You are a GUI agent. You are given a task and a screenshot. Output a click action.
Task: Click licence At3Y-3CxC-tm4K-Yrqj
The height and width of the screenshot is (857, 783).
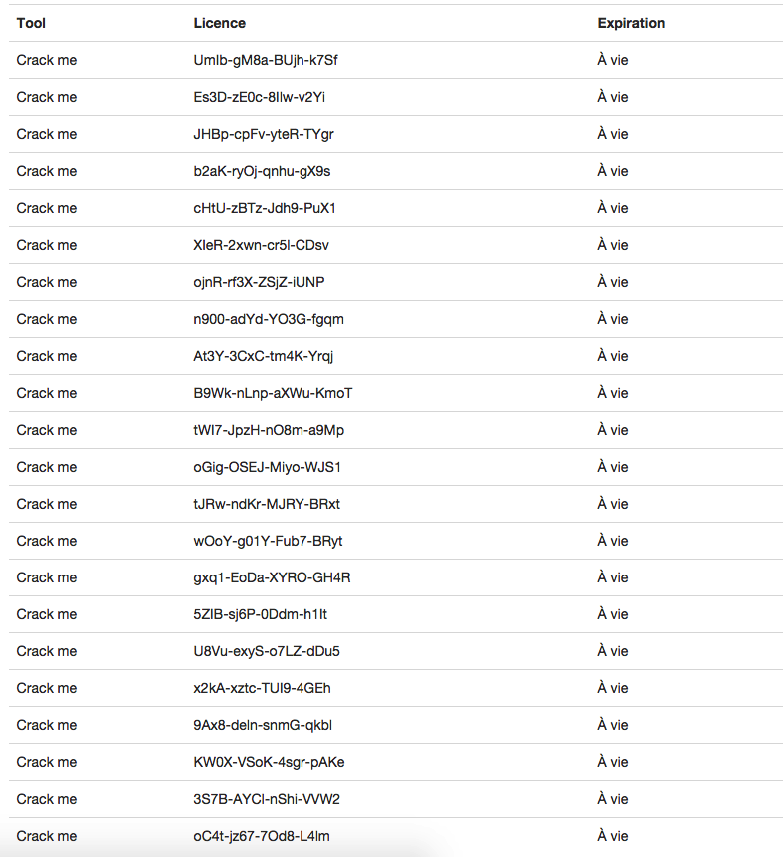coord(263,356)
